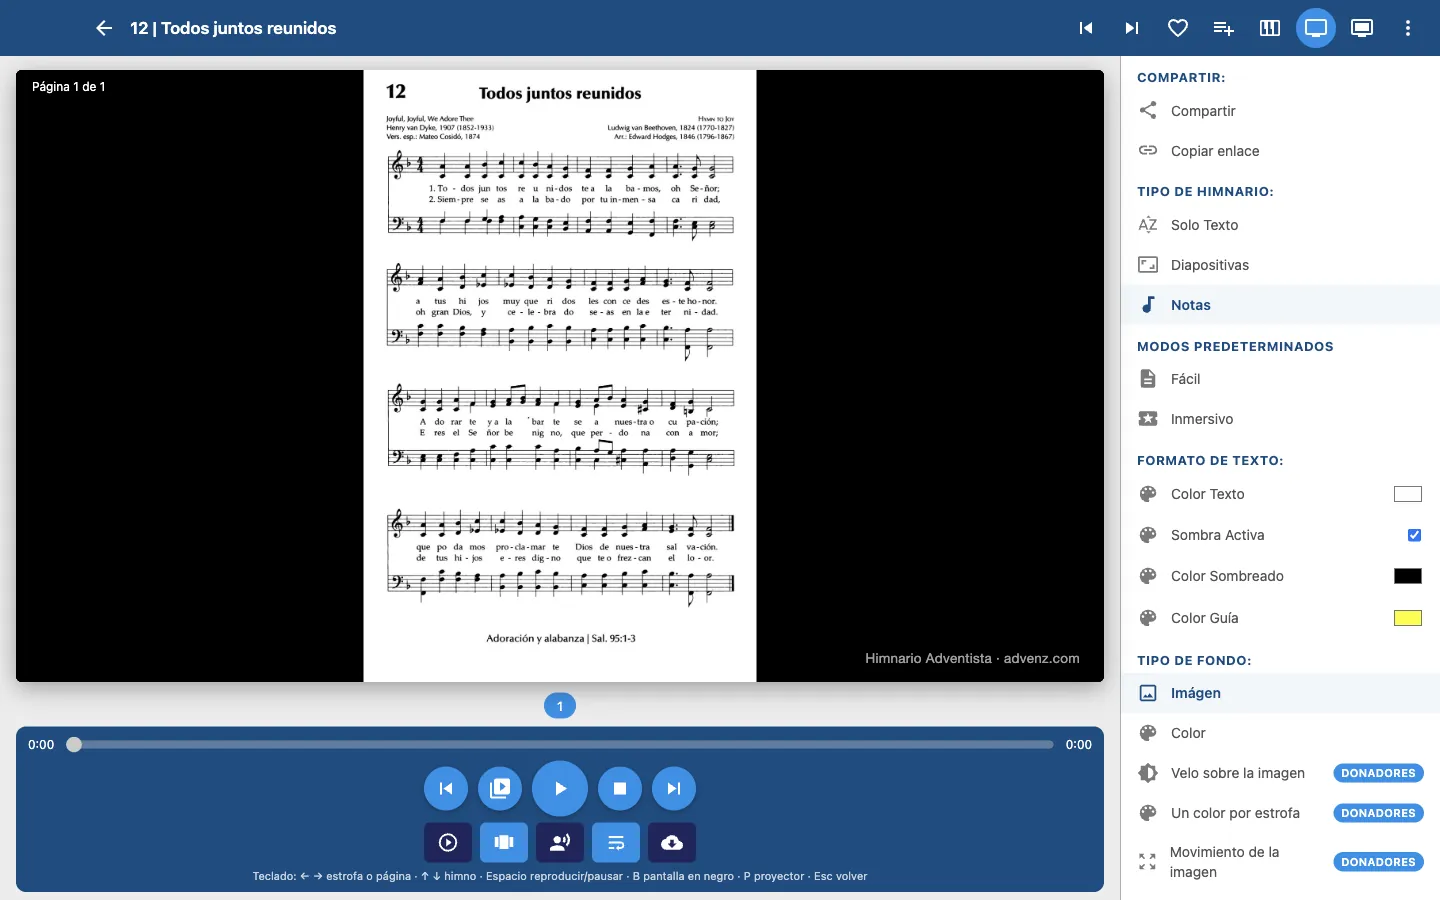
Task: Play the hymn with large play button
Action: click(560, 788)
